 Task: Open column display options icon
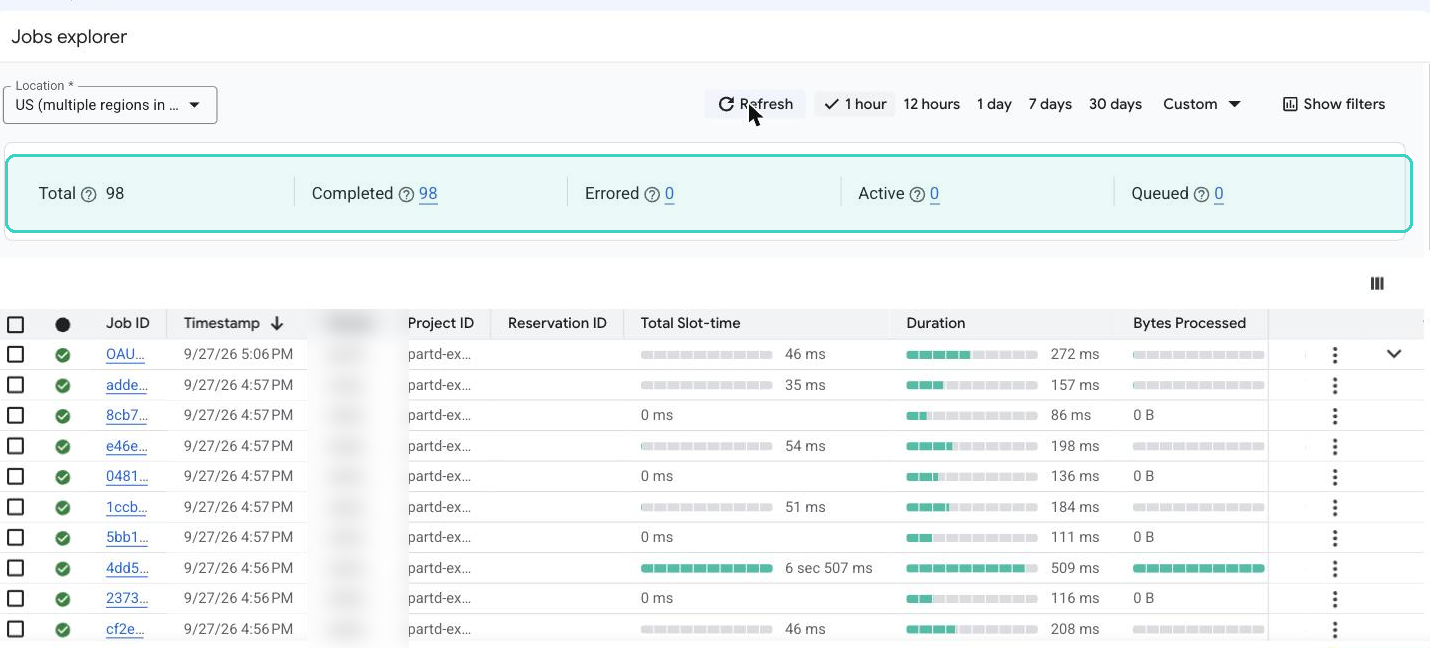tap(1377, 284)
